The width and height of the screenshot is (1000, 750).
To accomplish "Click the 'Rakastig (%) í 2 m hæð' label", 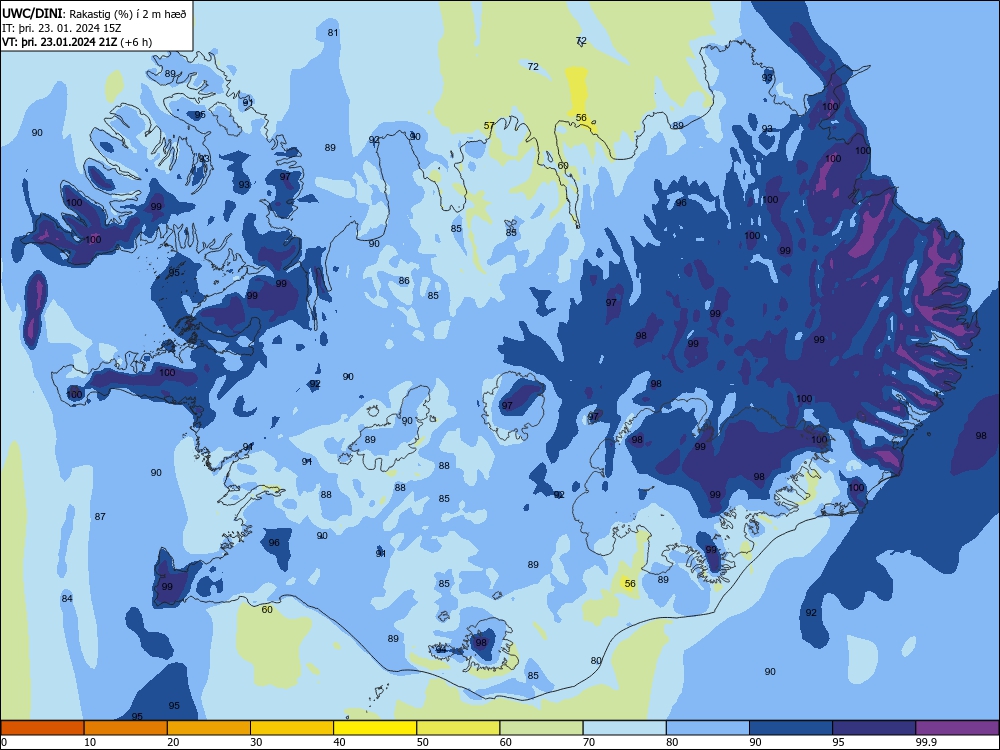I will click(x=128, y=14).
